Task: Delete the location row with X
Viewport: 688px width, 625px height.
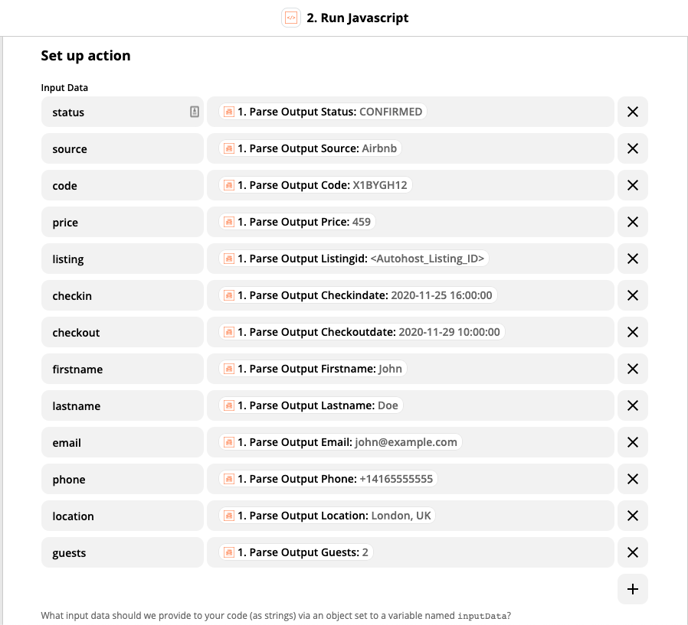Action: coord(632,516)
